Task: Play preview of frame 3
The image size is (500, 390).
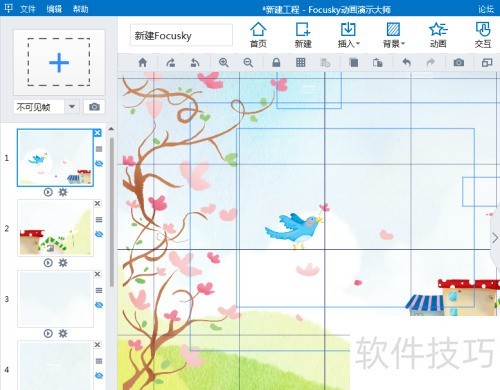Action: point(48,333)
